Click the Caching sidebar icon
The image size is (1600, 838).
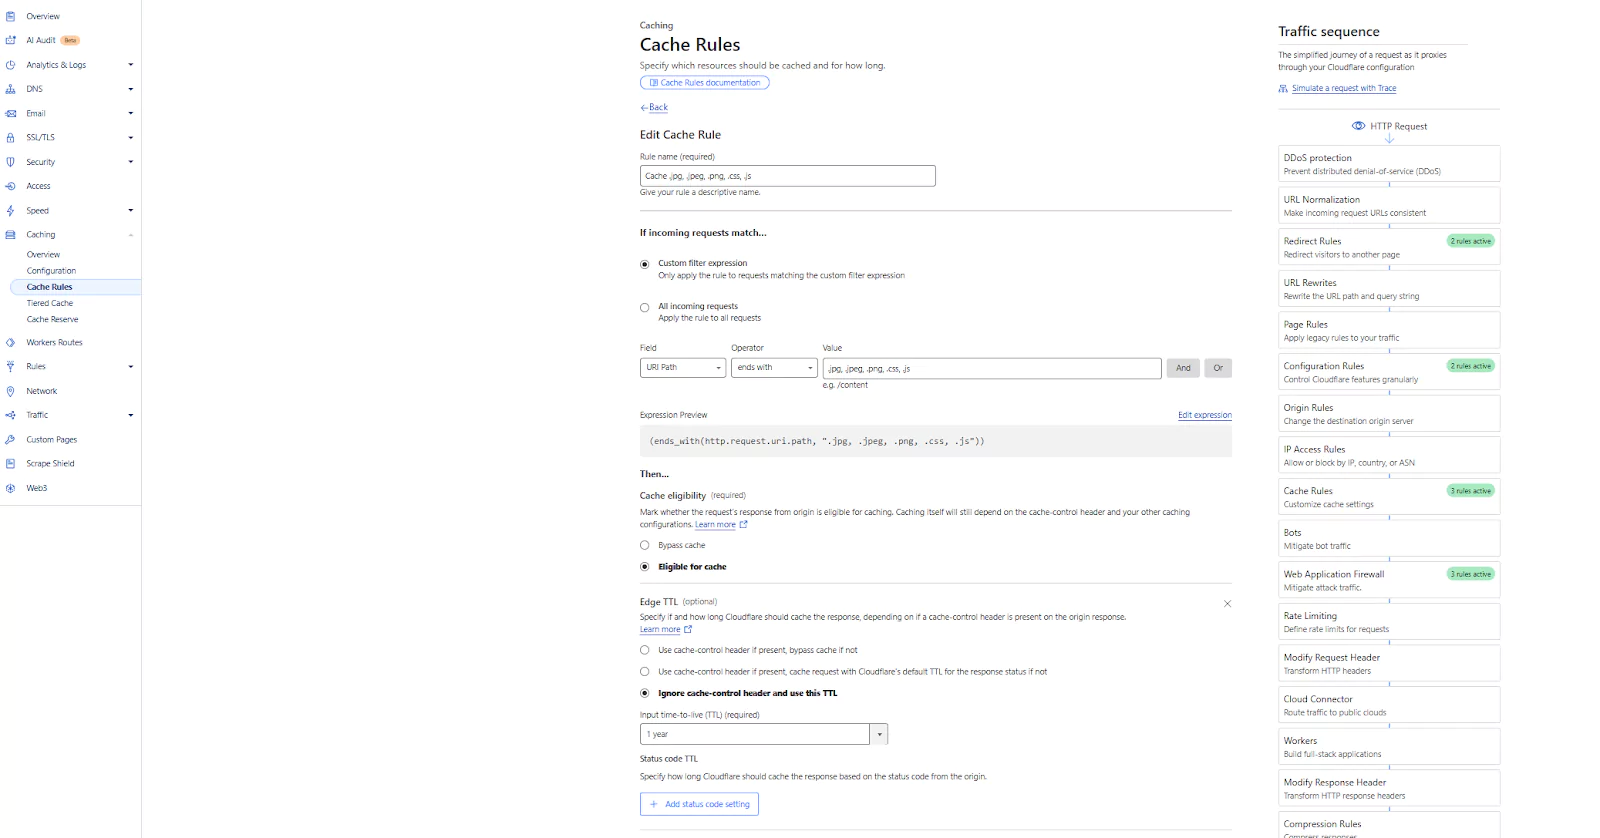[10, 235]
